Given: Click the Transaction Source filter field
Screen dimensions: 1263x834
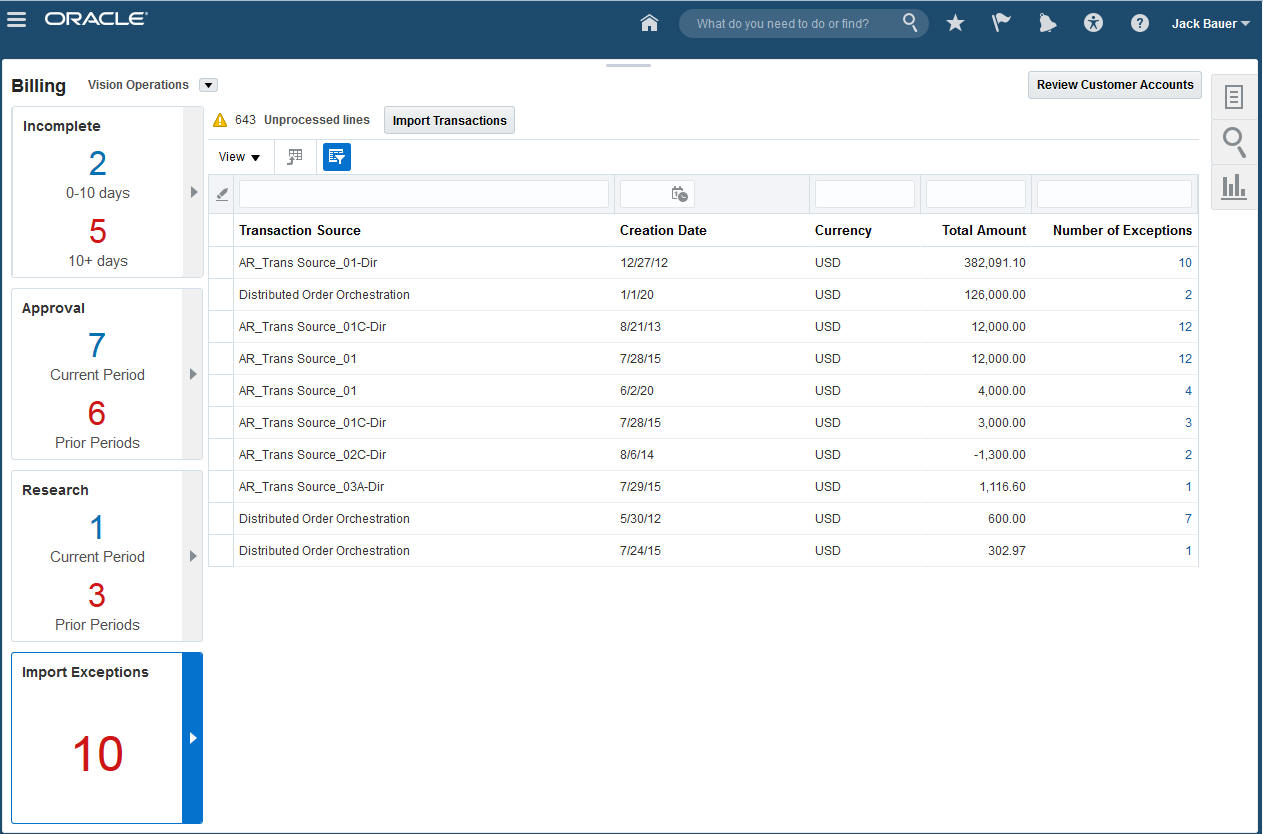Looking at the screenshot, I should tap(423, 194).
